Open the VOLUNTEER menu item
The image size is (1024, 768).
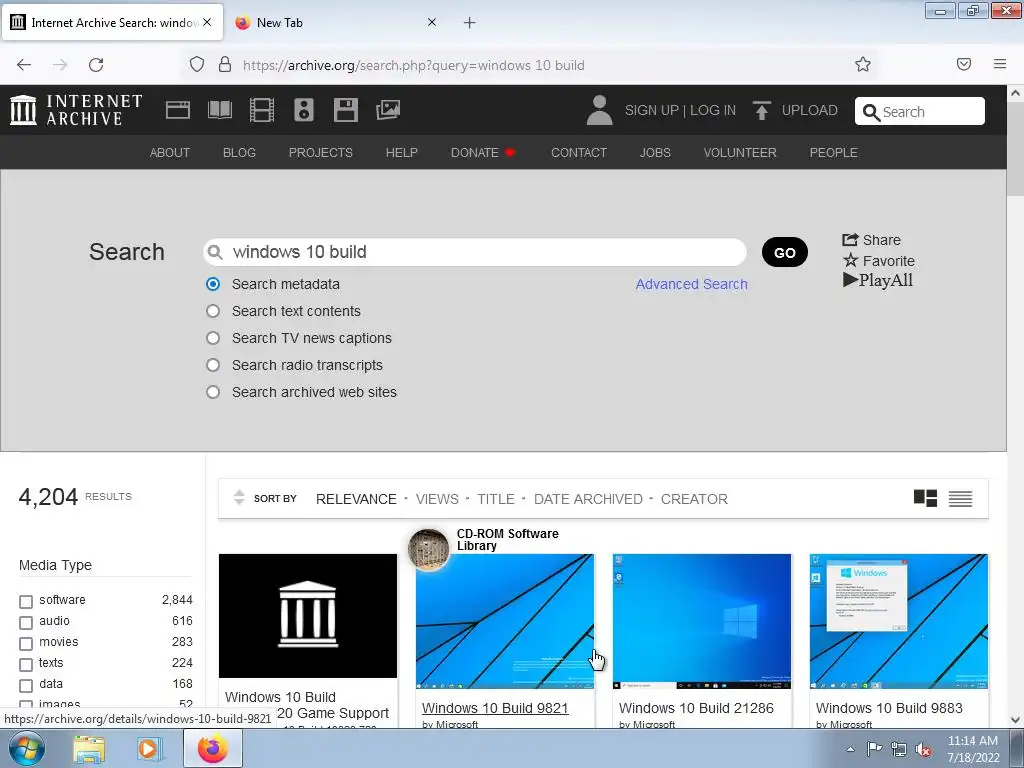[x=740, y=152]
